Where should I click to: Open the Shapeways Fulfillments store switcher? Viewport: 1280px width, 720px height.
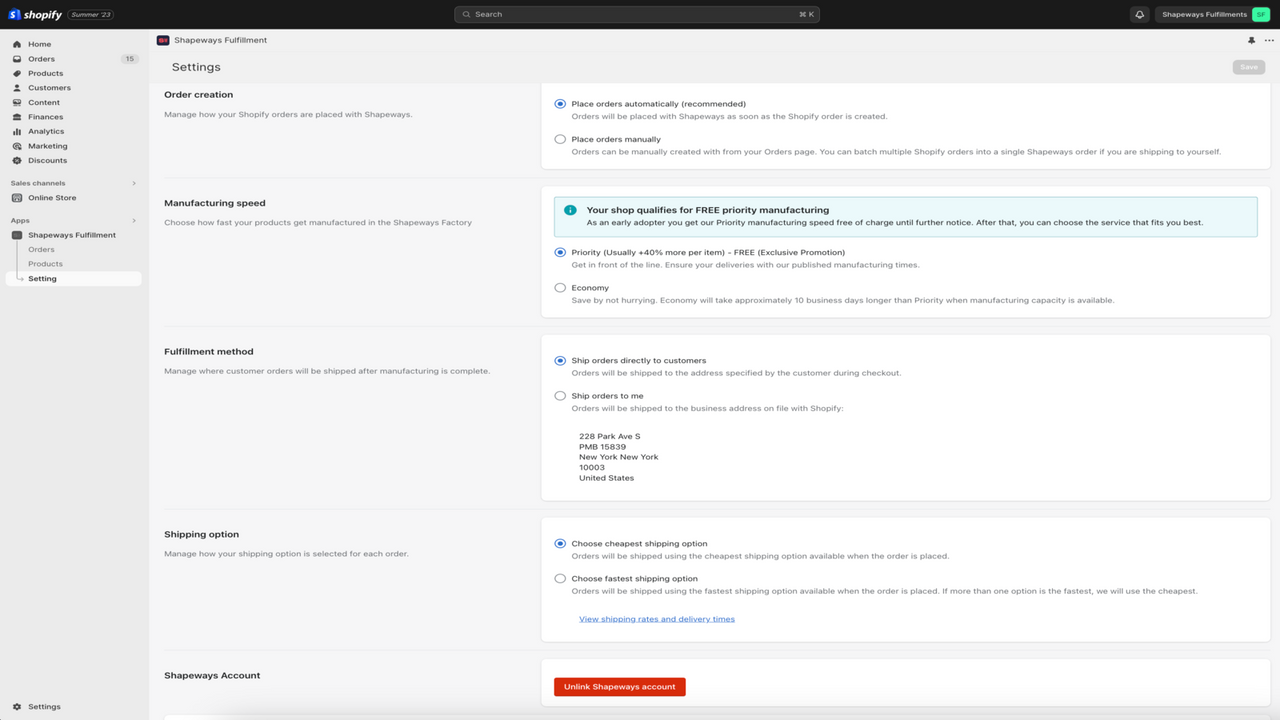click(1214, 15)
